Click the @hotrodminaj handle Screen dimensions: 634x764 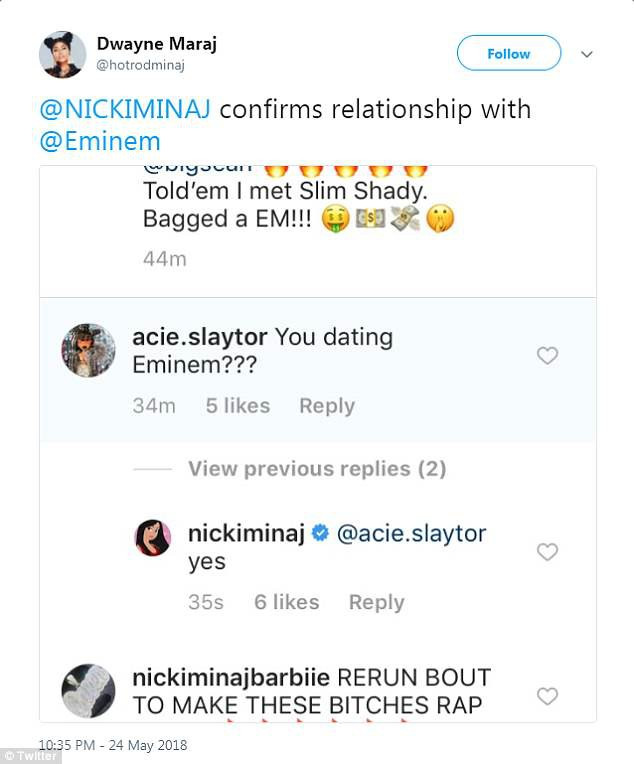pos(140,66)
